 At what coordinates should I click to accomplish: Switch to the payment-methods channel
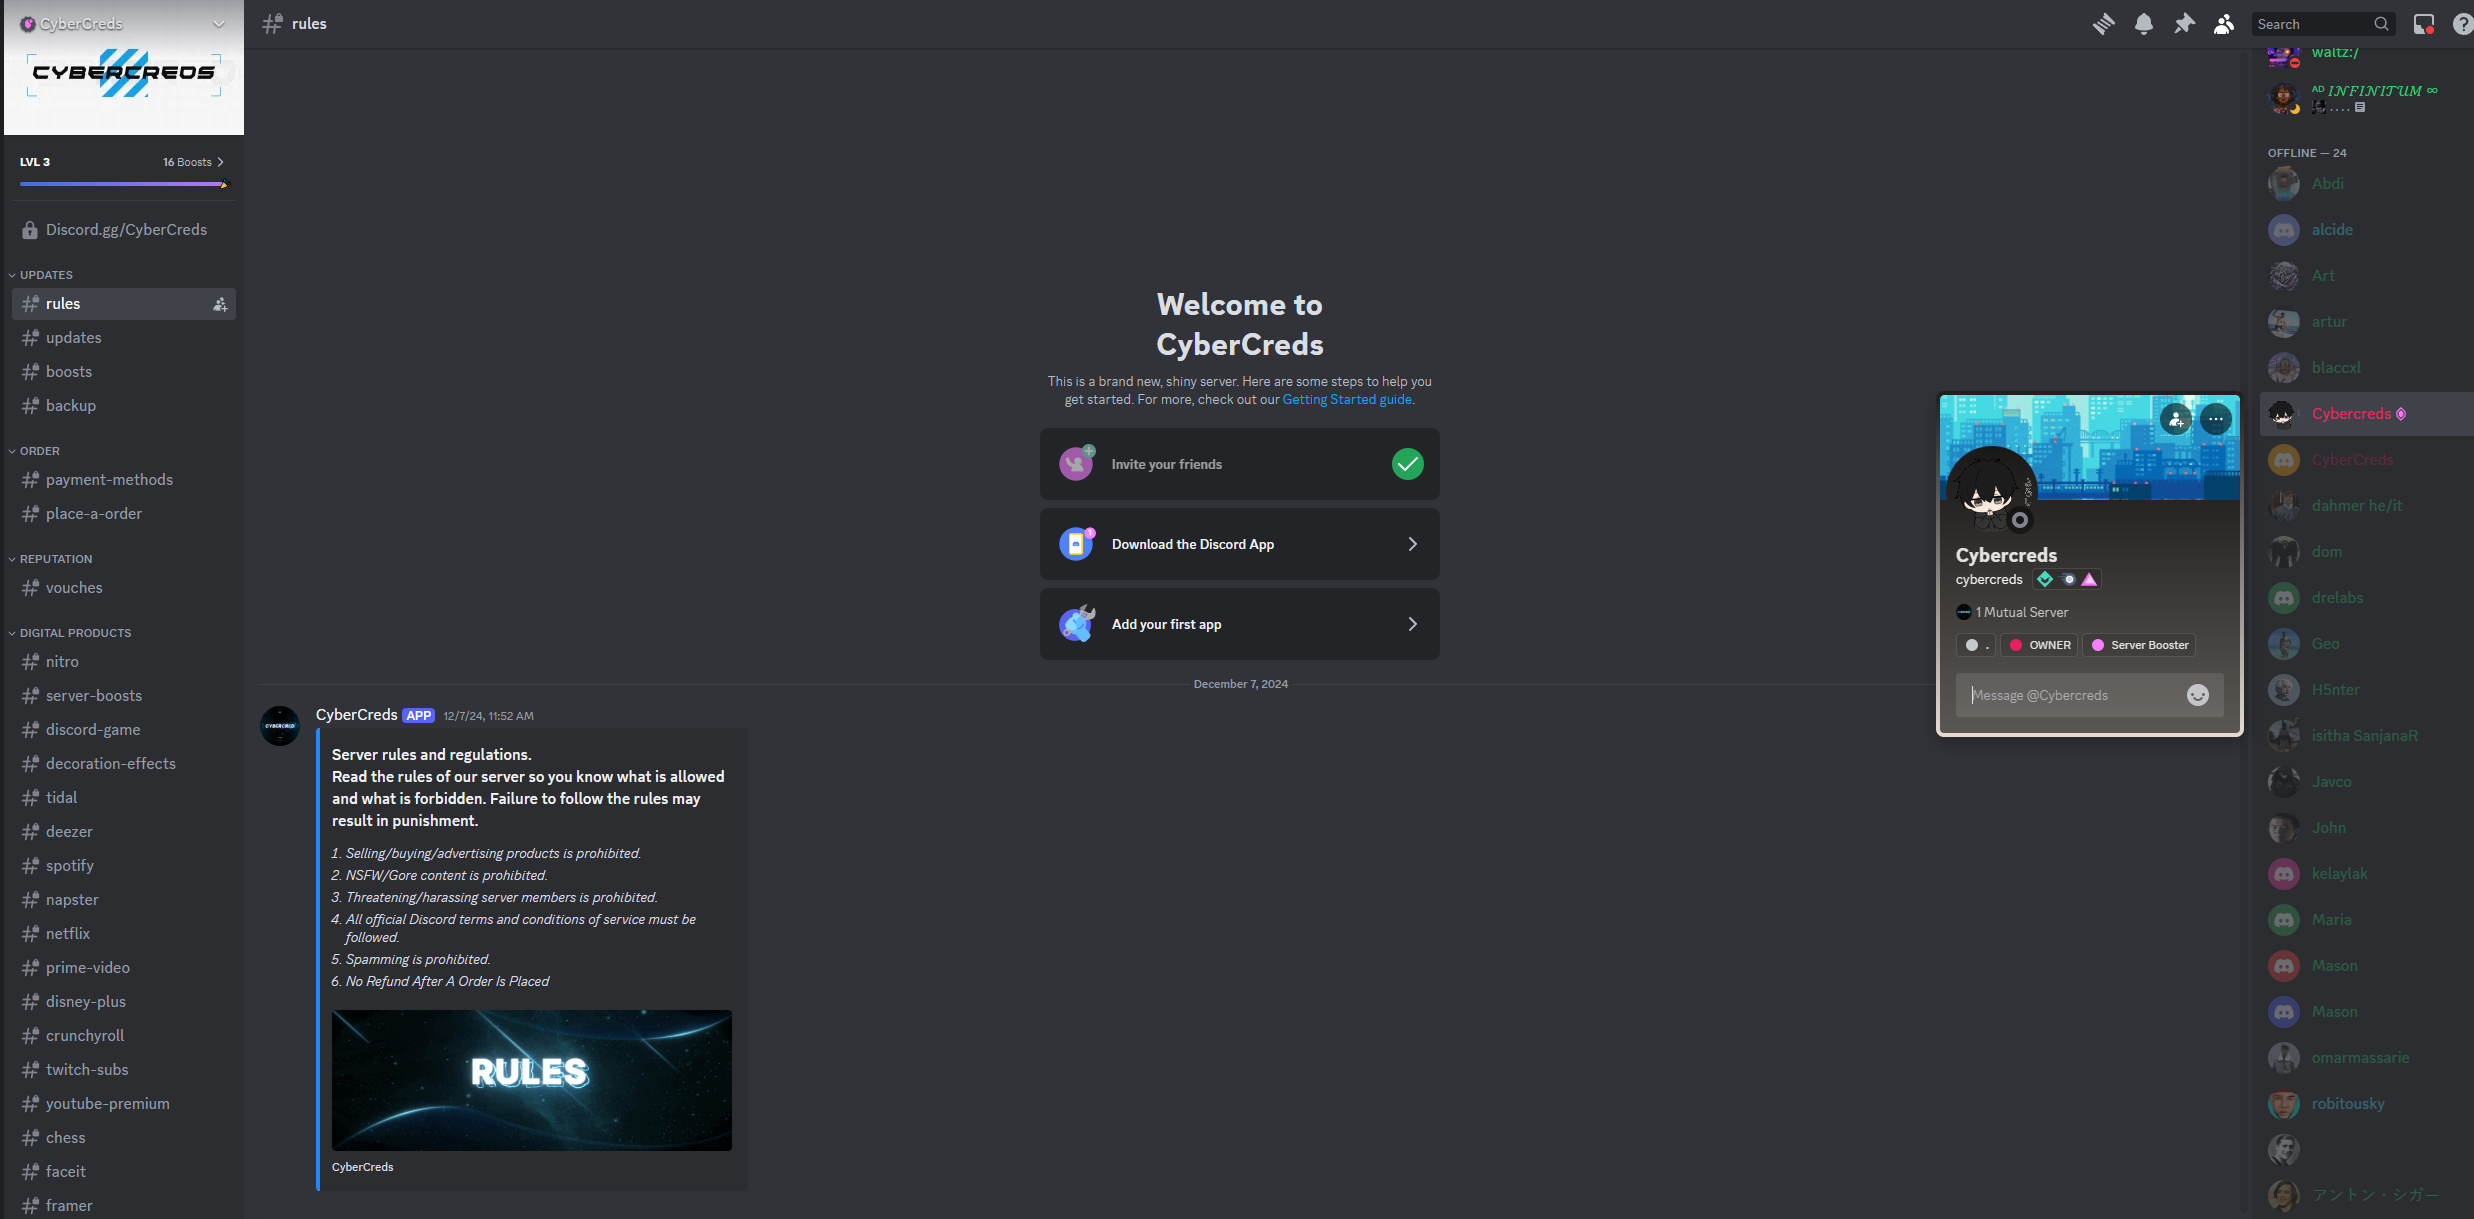tap(109, 480)
